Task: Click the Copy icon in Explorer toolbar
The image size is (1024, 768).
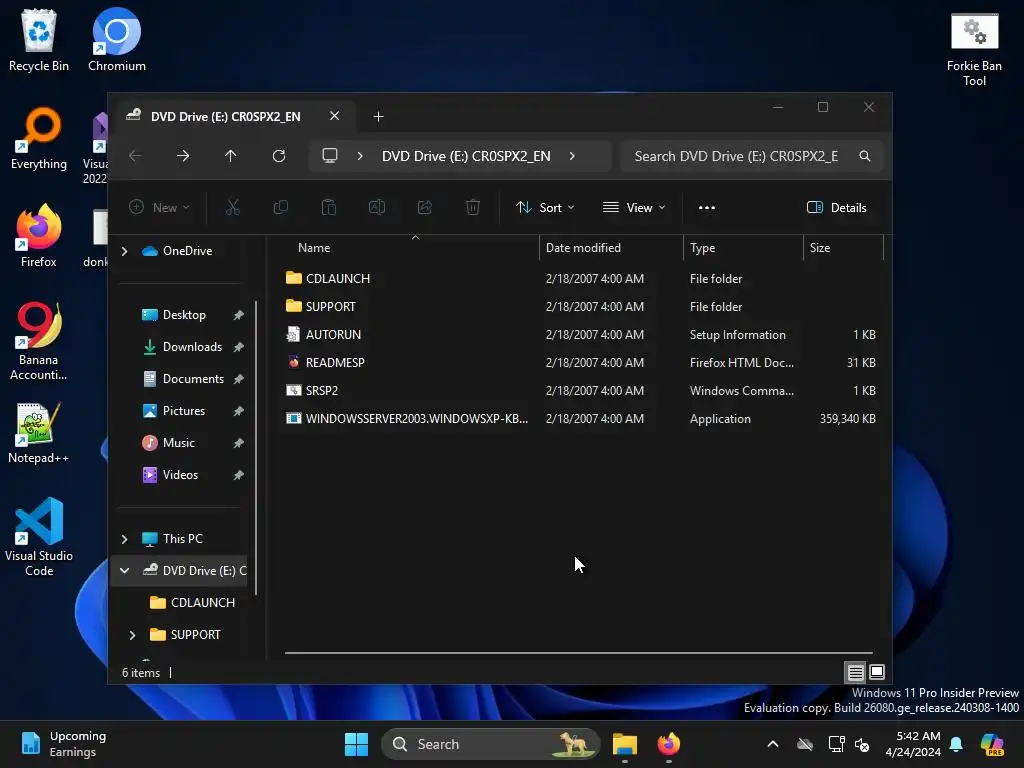Action: click(281, 208)
